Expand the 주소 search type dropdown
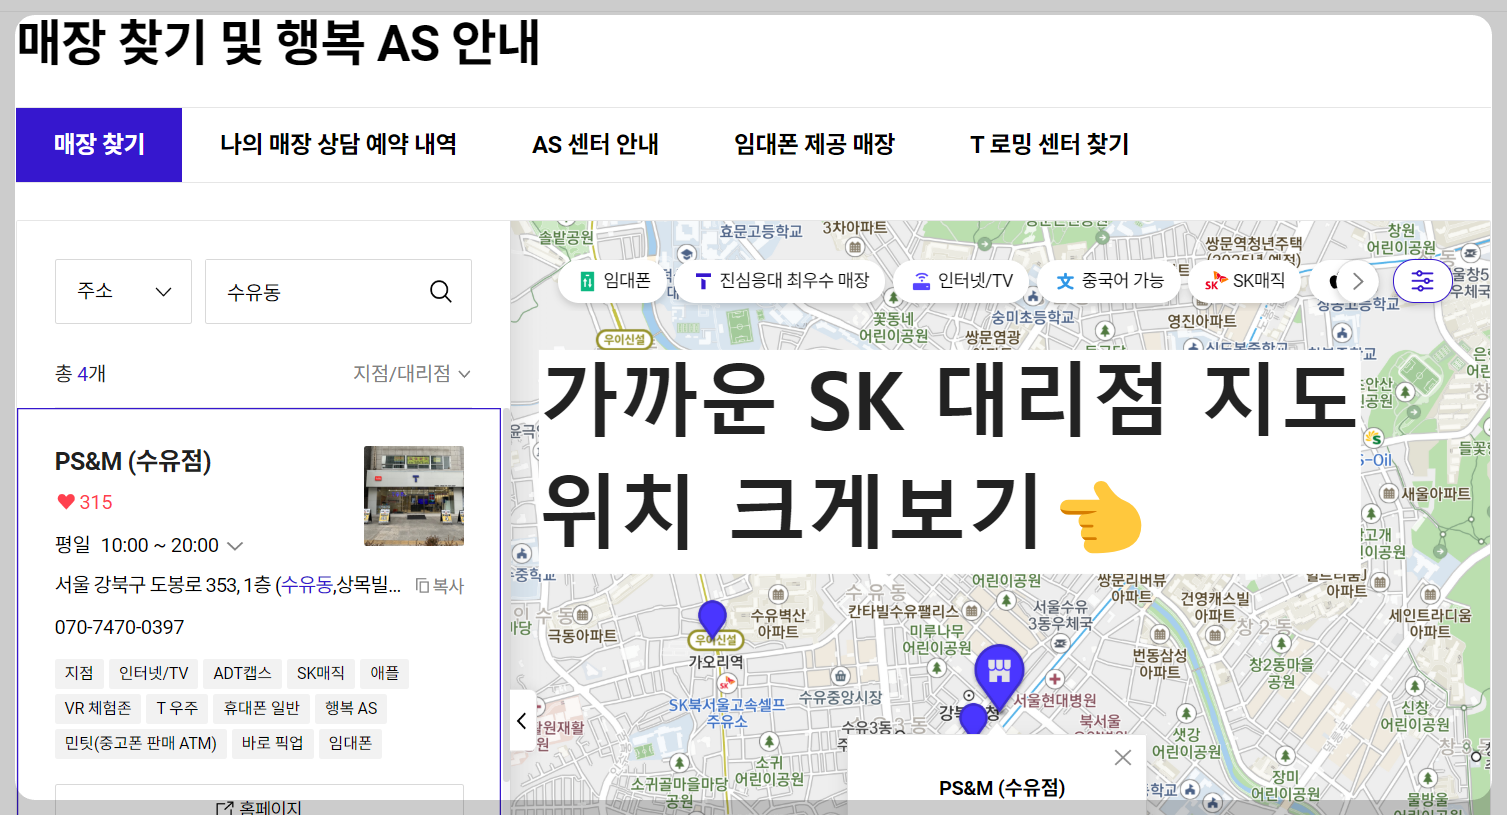This screenshot has width=1507, height=815. (x=123, y=291)
